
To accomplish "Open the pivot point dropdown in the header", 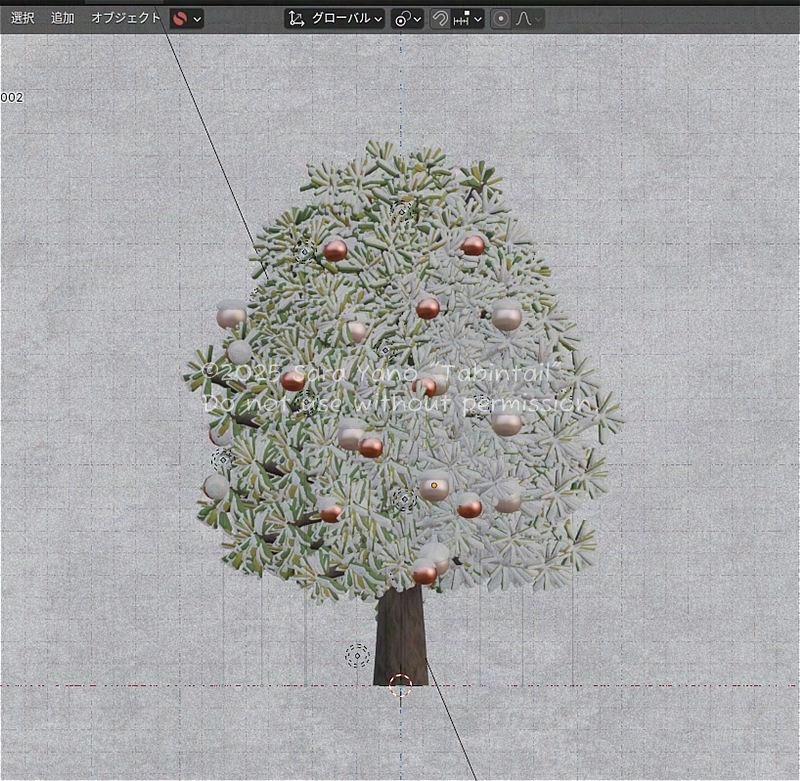I will pyautogui.click(x=417, y=18).
